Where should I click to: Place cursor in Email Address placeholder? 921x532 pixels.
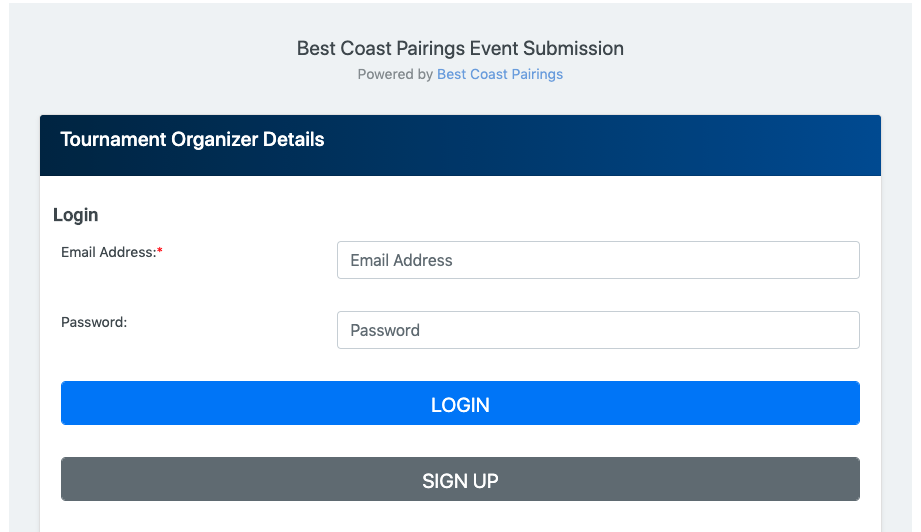(401, 260)
